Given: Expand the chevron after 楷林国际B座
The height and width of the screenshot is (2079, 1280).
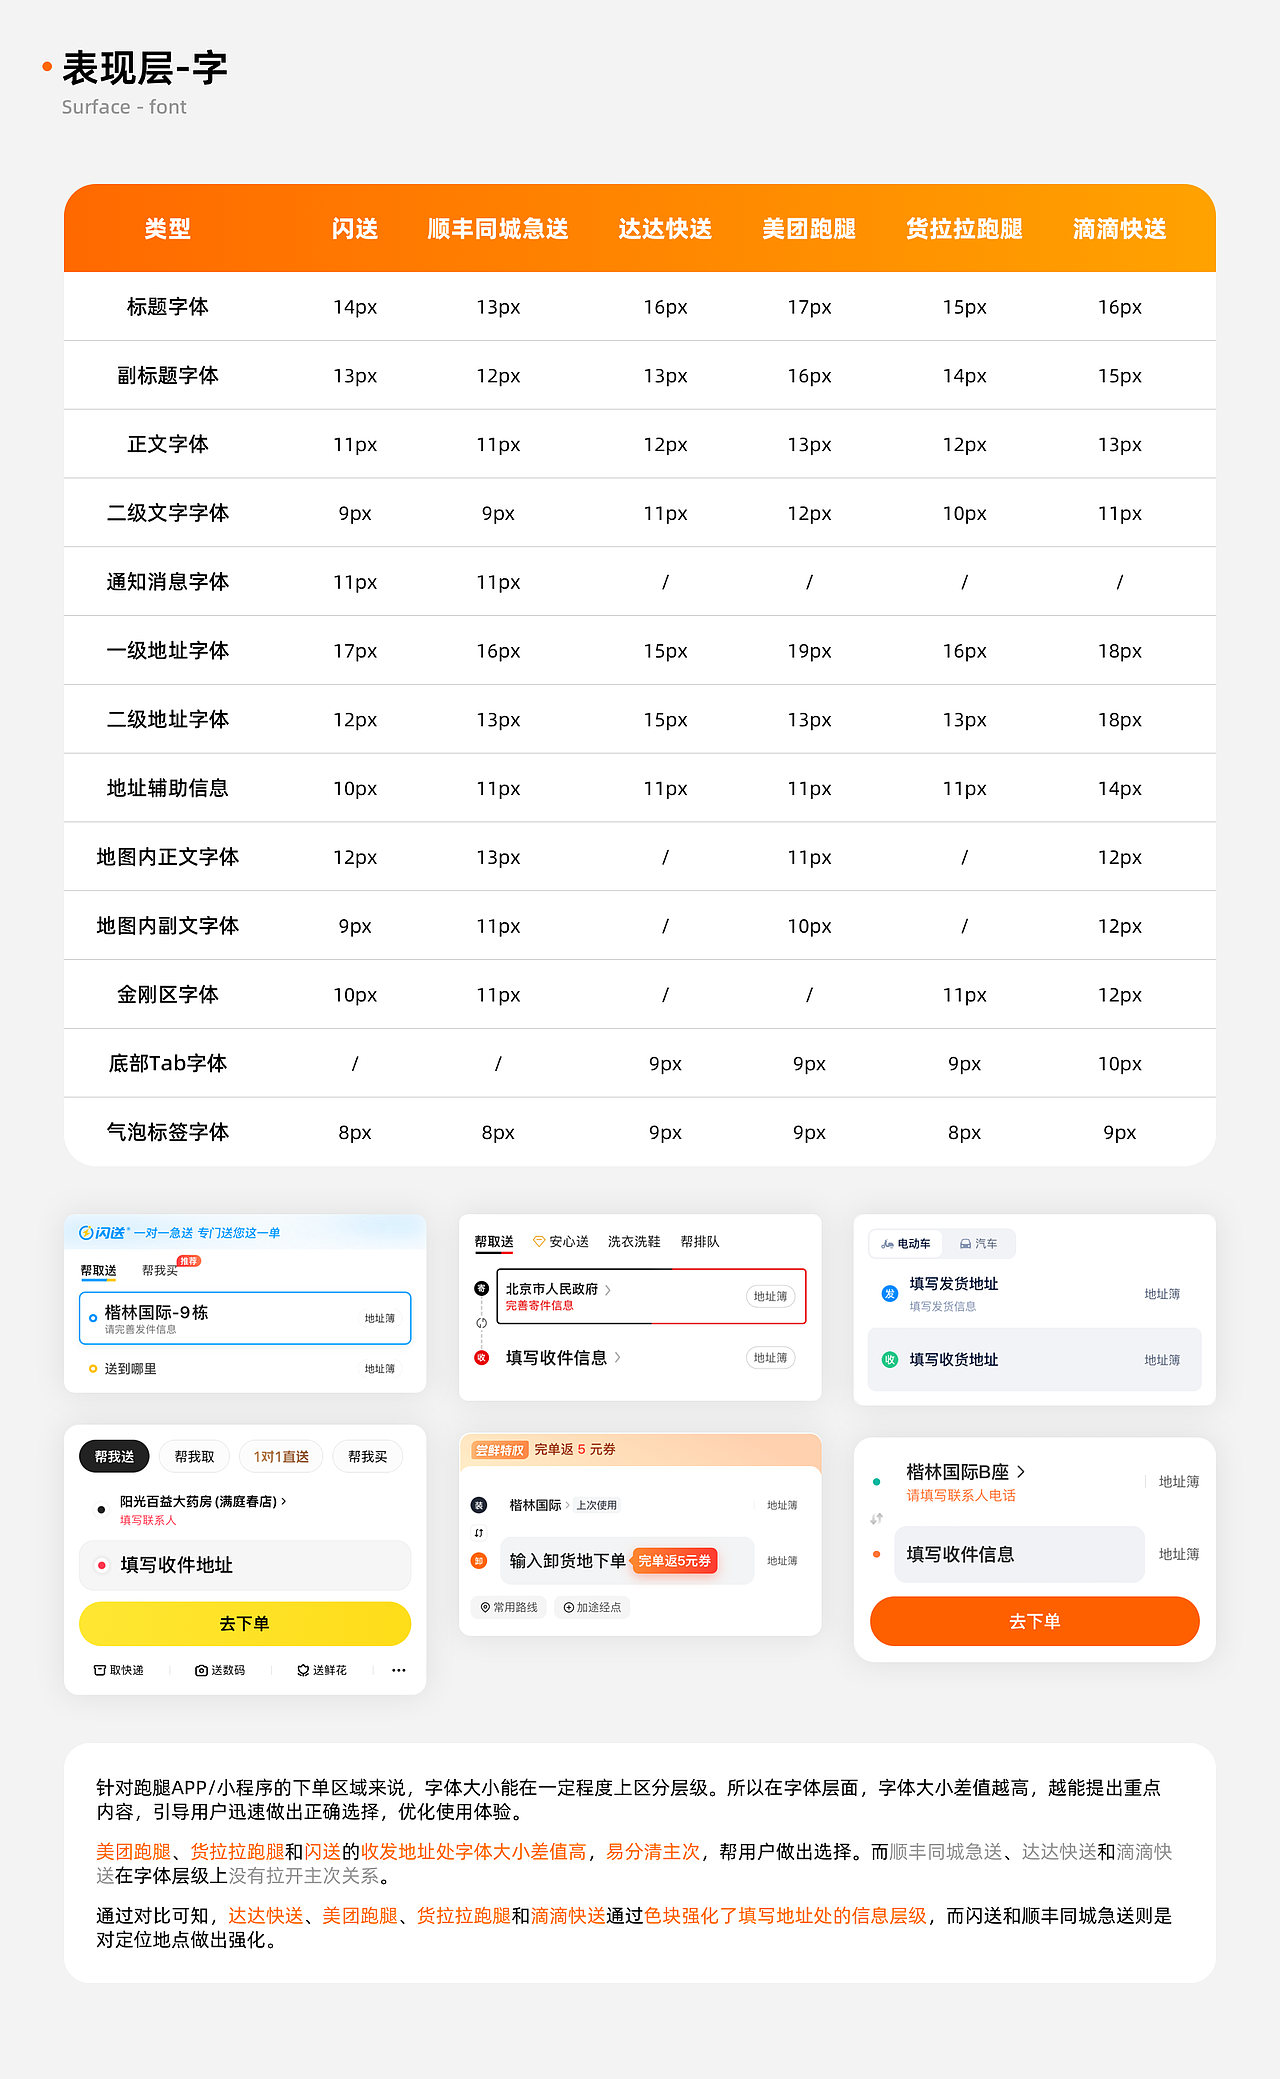Looking at the screenshot, I should [x=1020, y=1472].
